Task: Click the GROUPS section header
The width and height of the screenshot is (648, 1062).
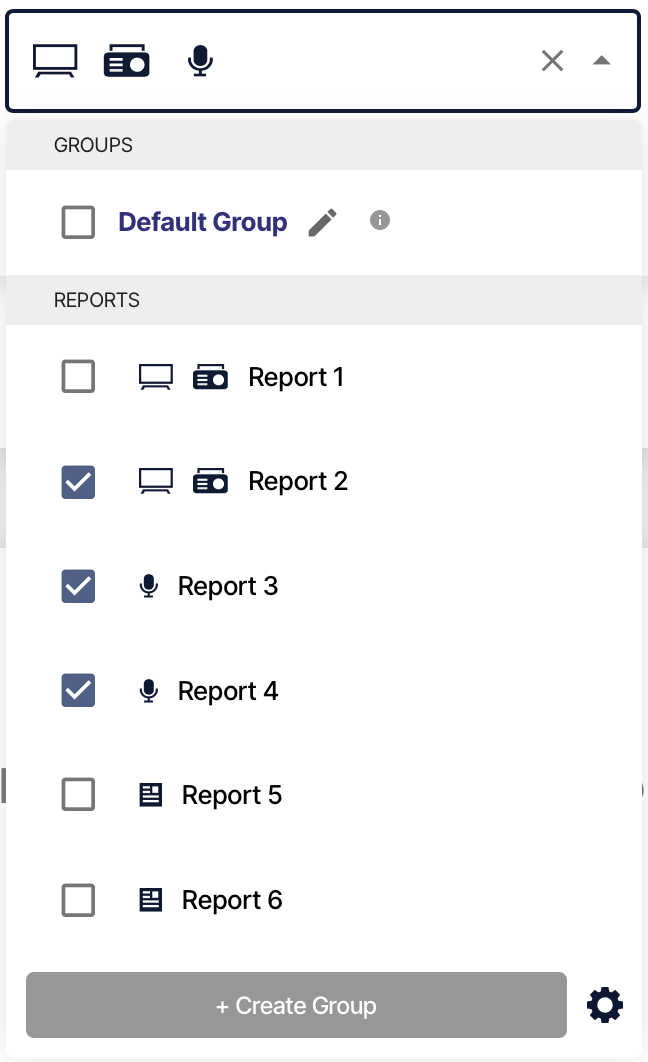Action: (x=324, y=145)
